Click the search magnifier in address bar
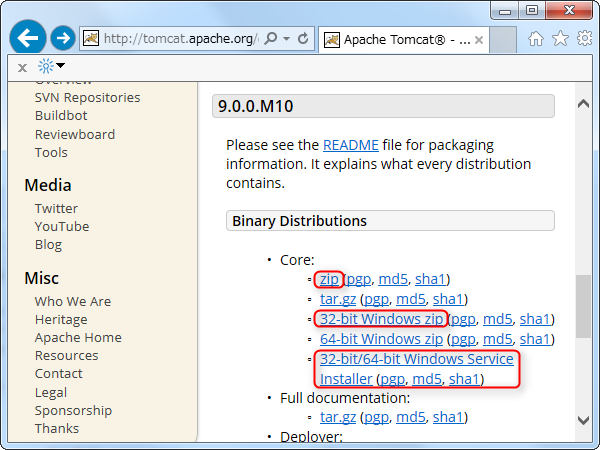Viewport: 600px width, 450px height. [271, 38]
